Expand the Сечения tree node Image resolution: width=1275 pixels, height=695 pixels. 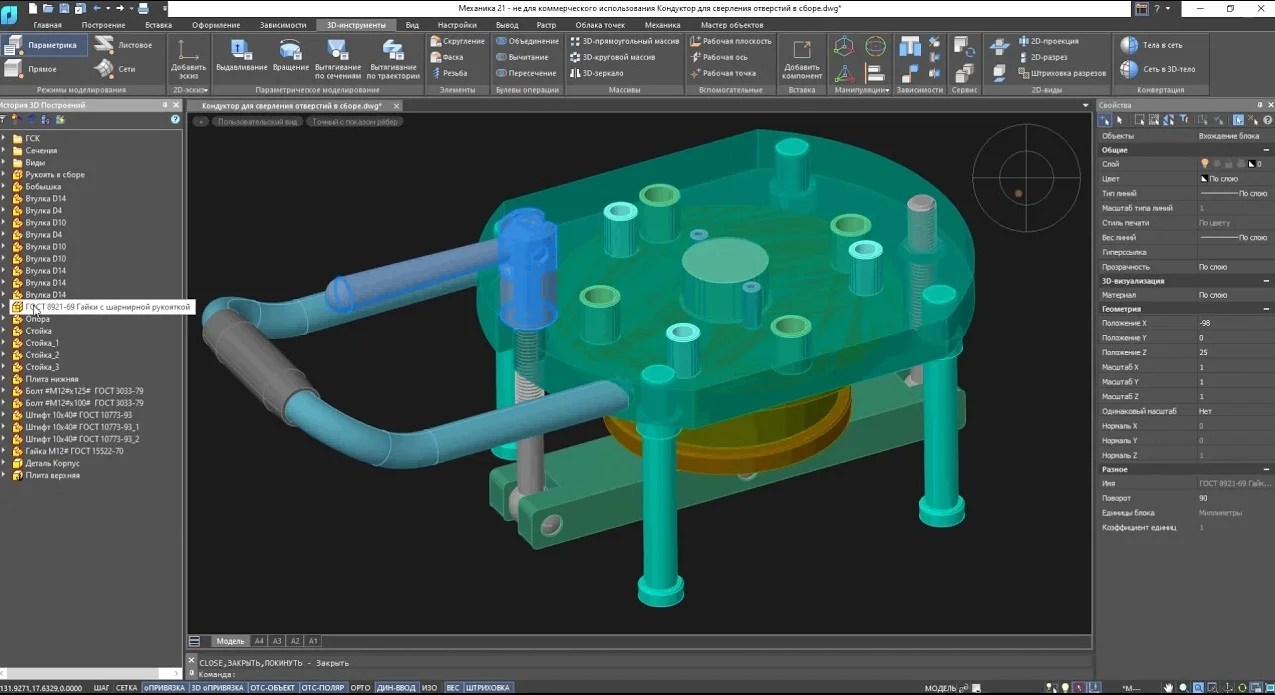[x=4, y=151]
